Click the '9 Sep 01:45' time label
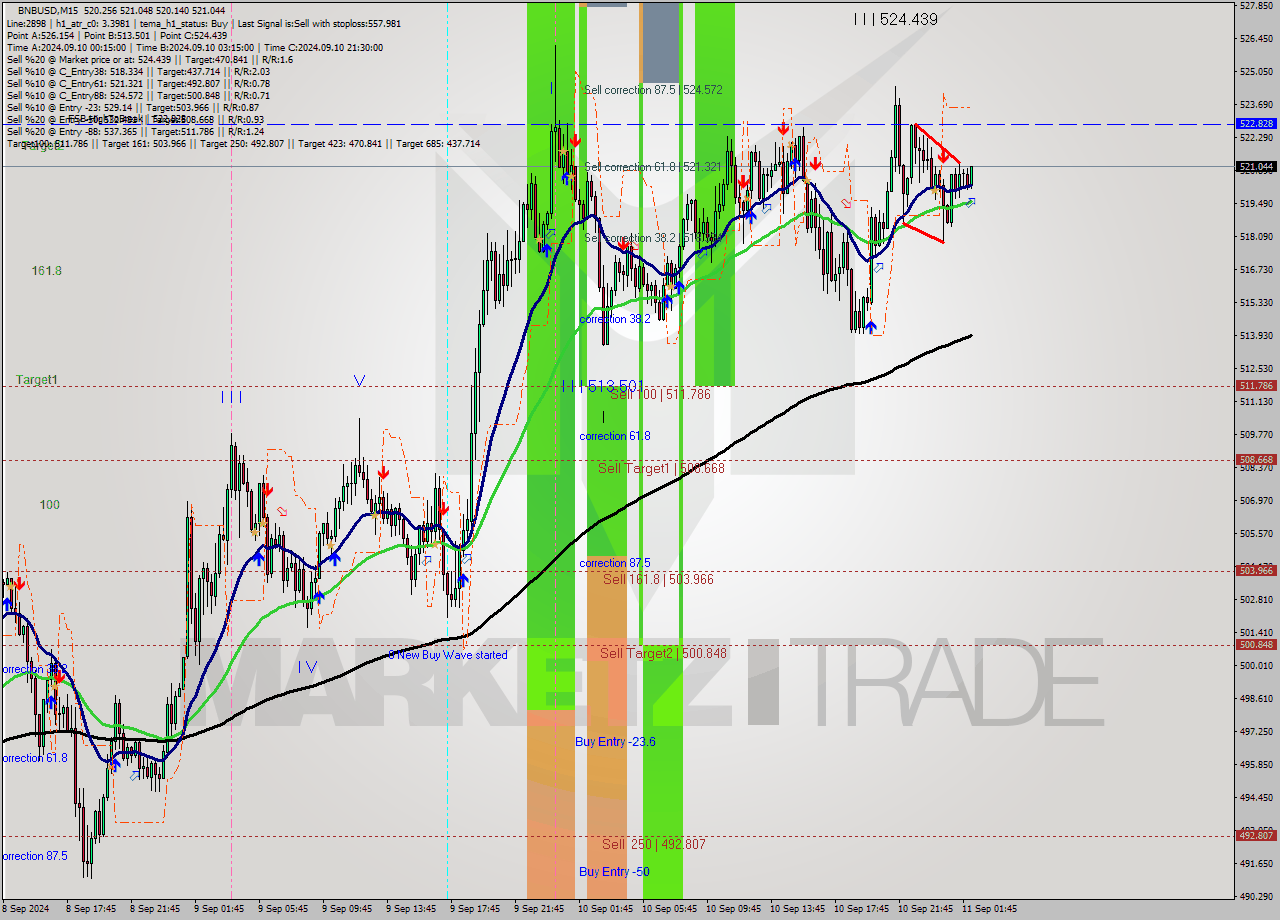Image resolution: width=1280 pixels, height=920 pixels. tap(219, 909)
